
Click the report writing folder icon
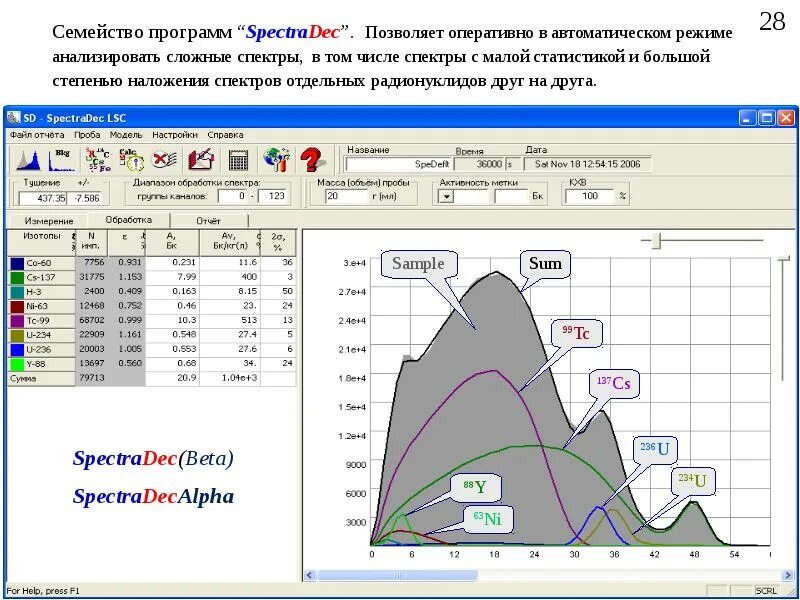click(201, 160)
